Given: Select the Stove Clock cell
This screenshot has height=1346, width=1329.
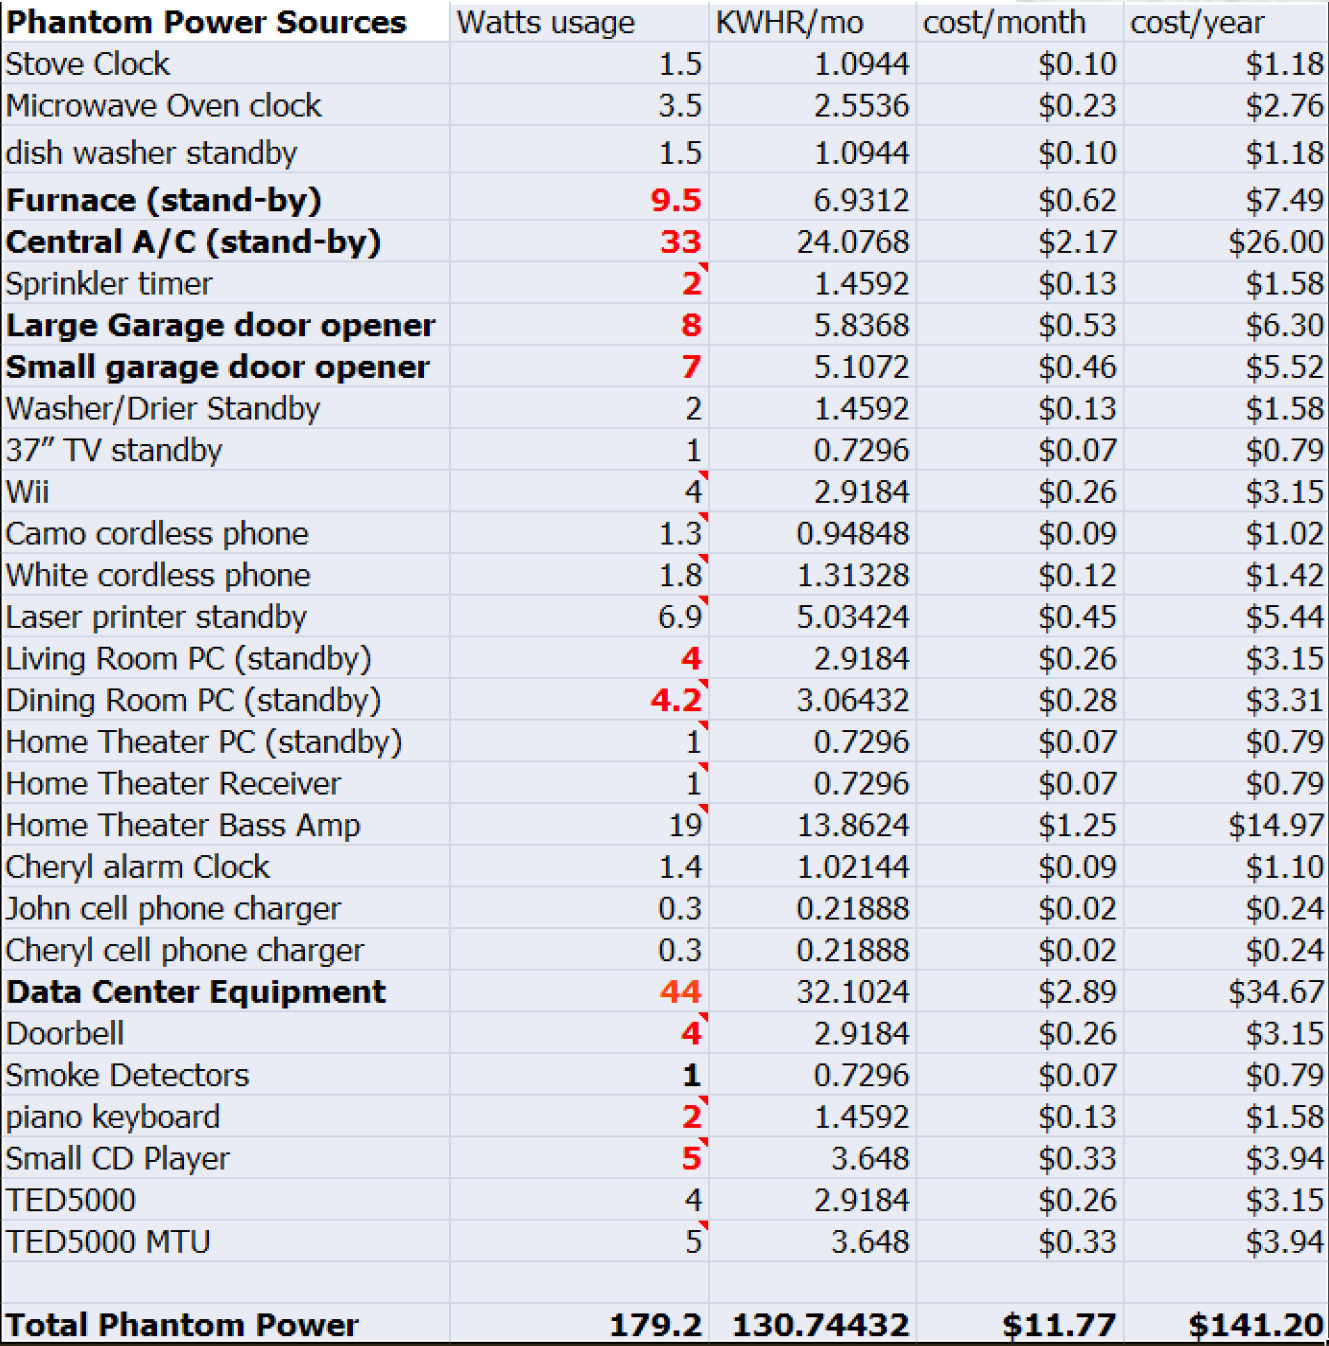Looking at the screenshot, I should [88, 64].
